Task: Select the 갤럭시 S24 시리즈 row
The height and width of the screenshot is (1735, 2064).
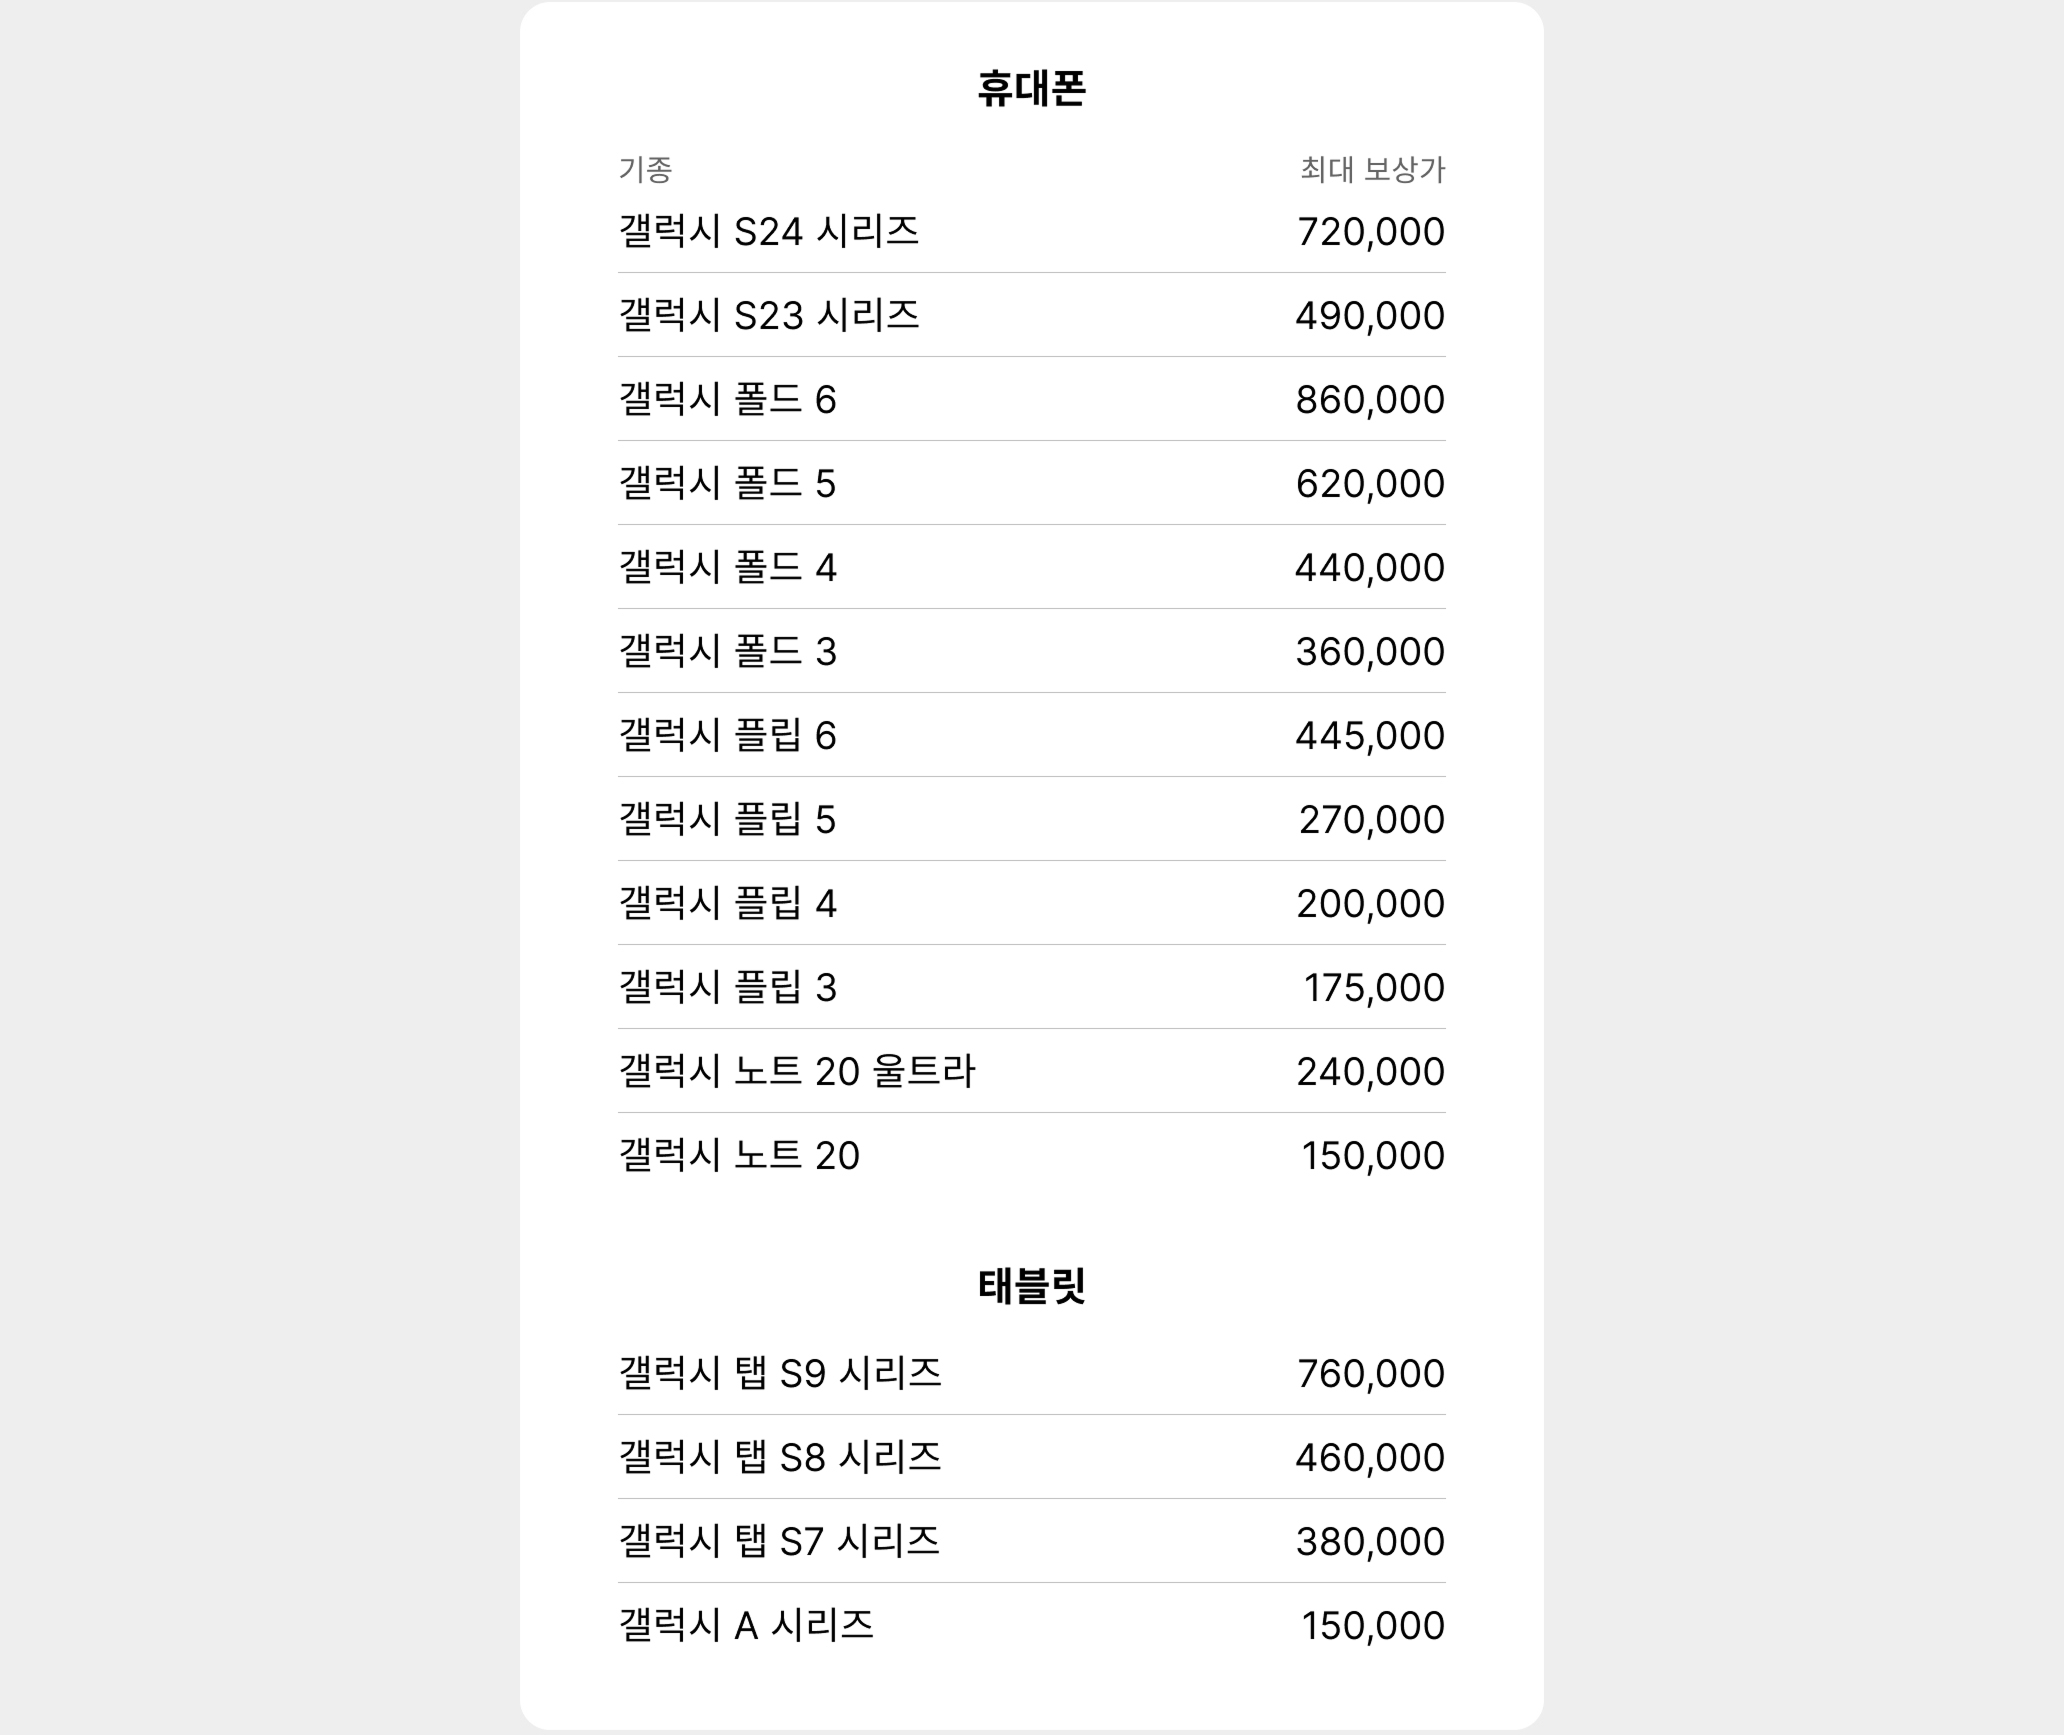Action: tap(1031, 231)
